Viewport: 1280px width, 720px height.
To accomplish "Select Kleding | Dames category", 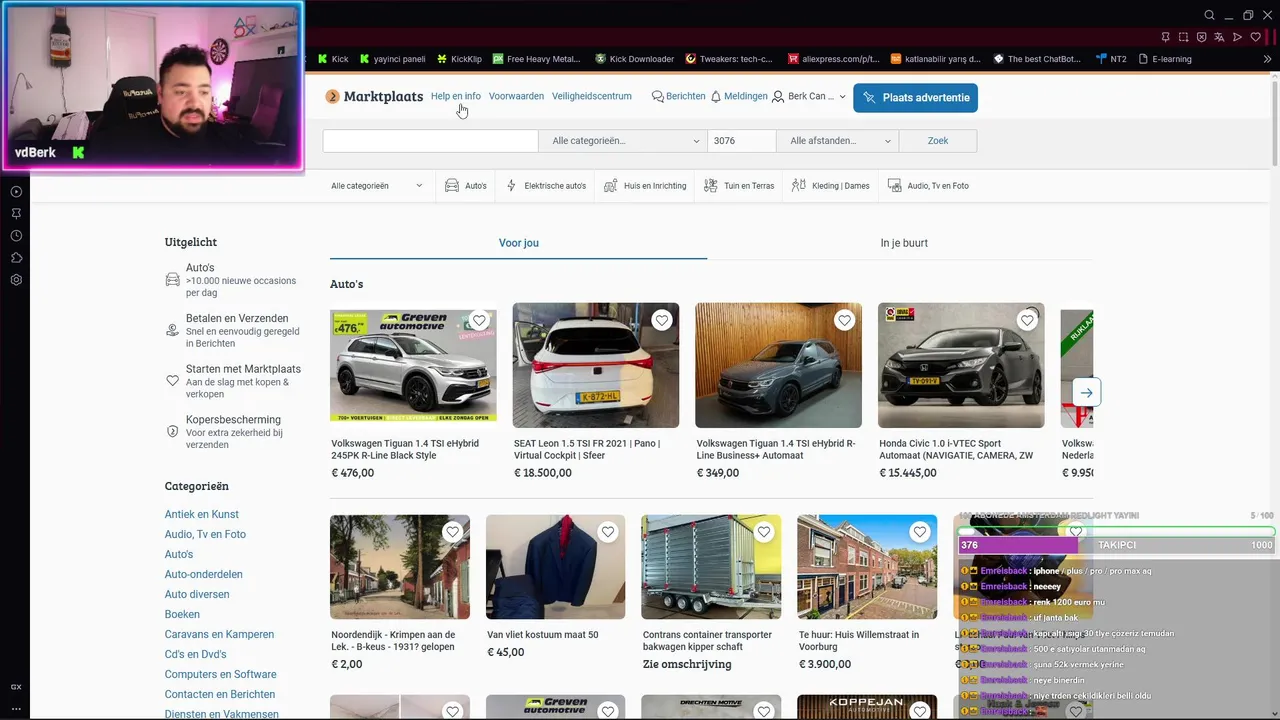I will 830,186.
